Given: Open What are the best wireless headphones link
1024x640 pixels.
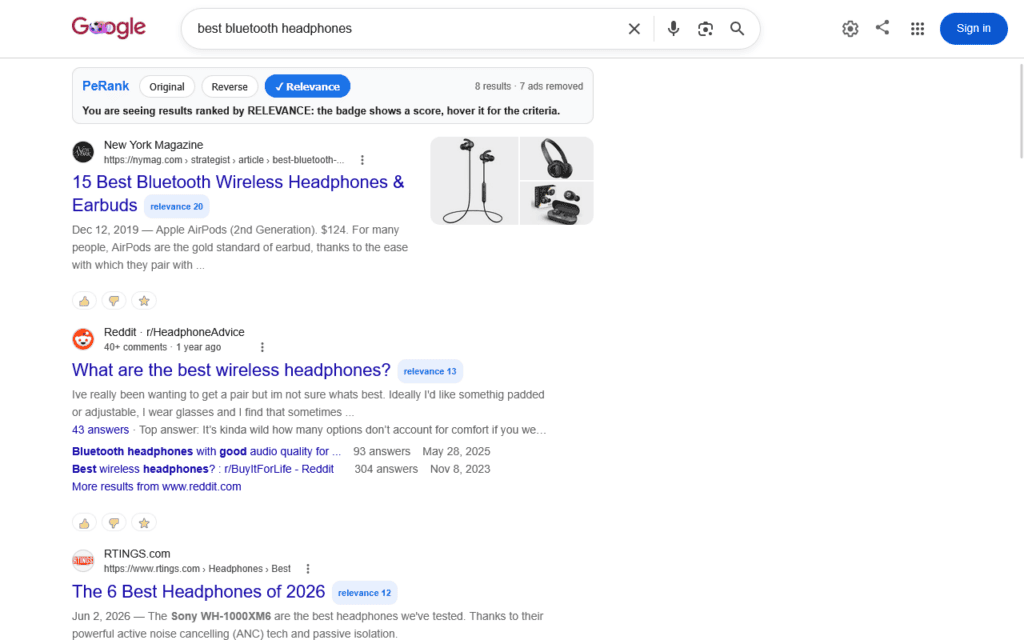Looking at the screenshot, I should (x=231, y=370).
